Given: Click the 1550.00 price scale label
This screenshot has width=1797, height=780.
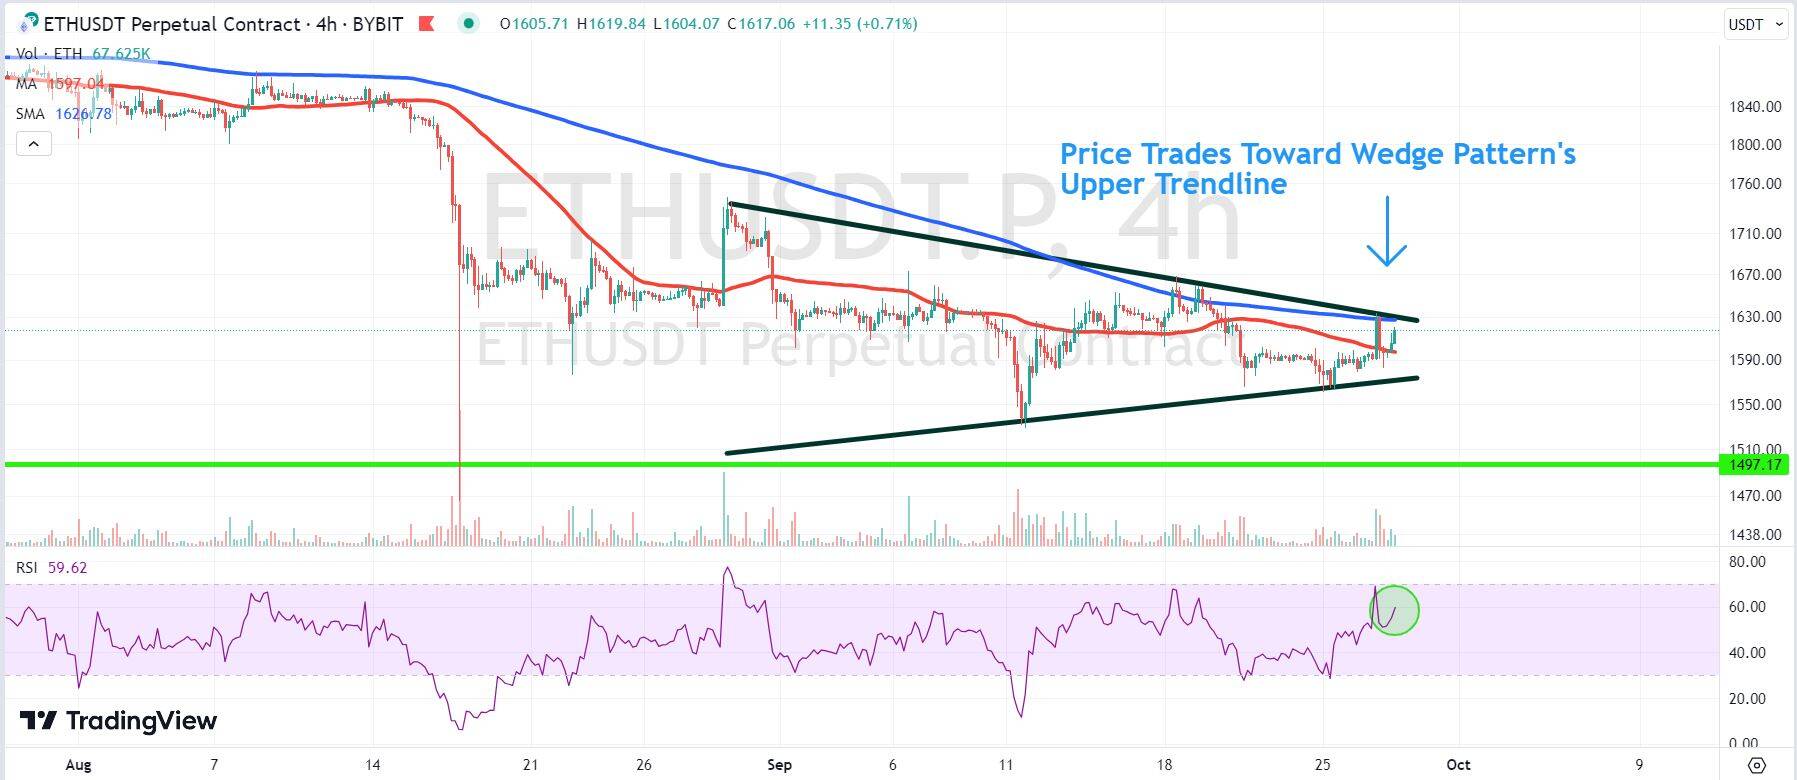Looking at the screenshot, I should [x=1754, y=405].
